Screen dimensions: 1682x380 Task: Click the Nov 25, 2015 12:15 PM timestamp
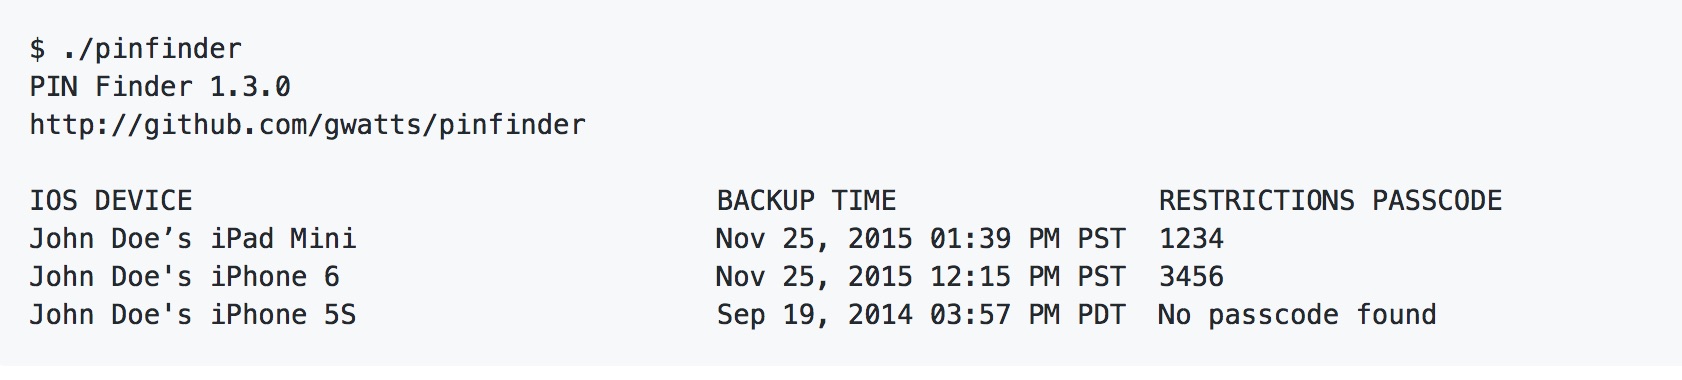click(888, 277)
